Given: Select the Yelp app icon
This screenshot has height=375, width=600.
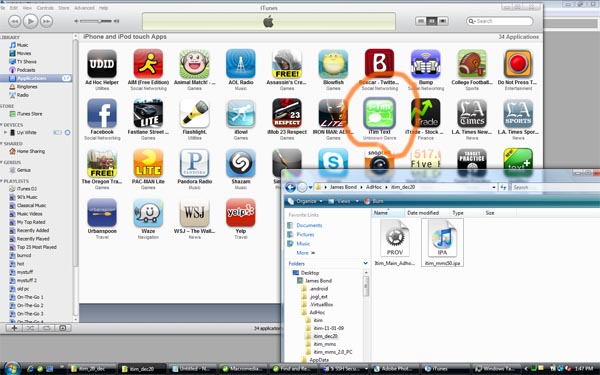Looking at the screenshot, I should 241,213.
